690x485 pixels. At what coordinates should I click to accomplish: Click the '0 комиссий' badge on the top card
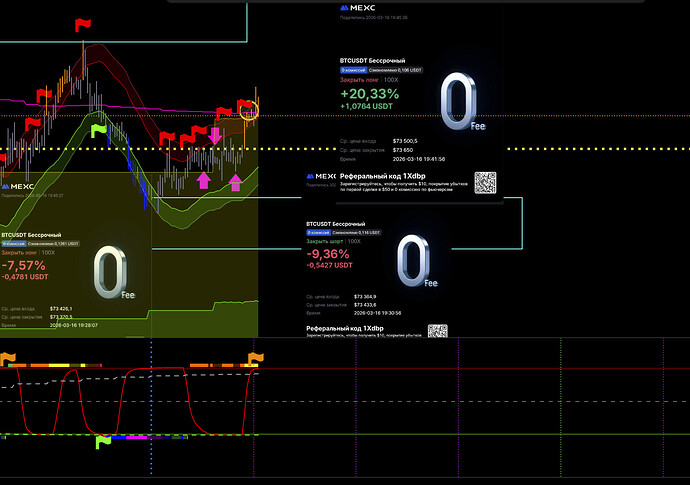(352, 70)
